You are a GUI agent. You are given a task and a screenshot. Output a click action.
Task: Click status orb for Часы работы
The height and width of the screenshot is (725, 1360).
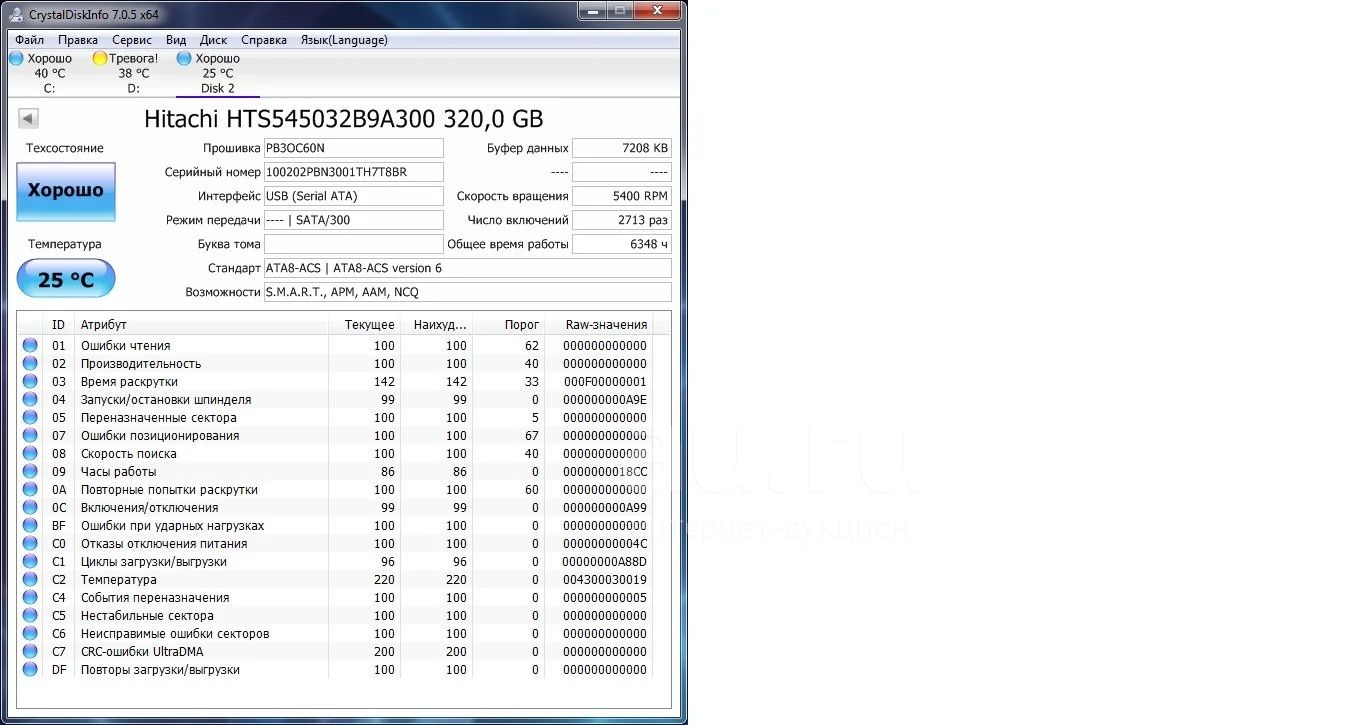[x=30, y=471]
